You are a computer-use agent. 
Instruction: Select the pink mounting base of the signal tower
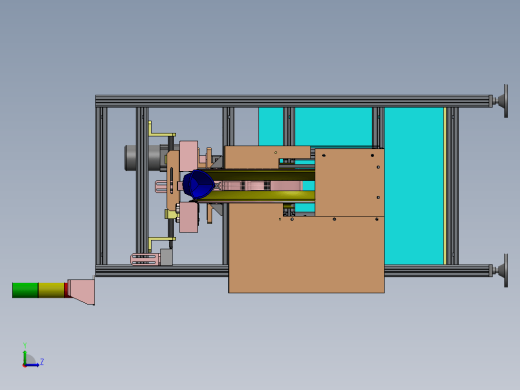82,292
